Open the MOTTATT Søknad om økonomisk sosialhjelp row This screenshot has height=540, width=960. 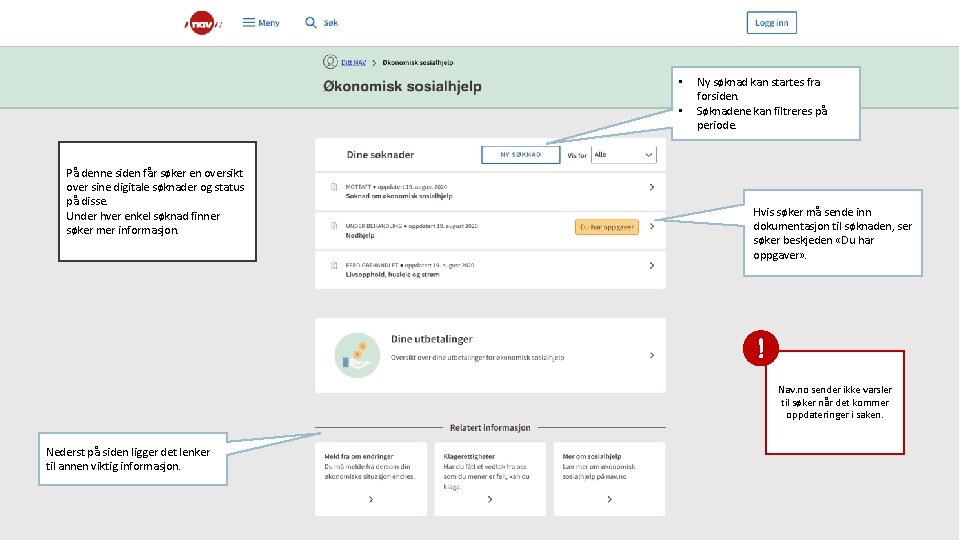click(x=490, y=191)
